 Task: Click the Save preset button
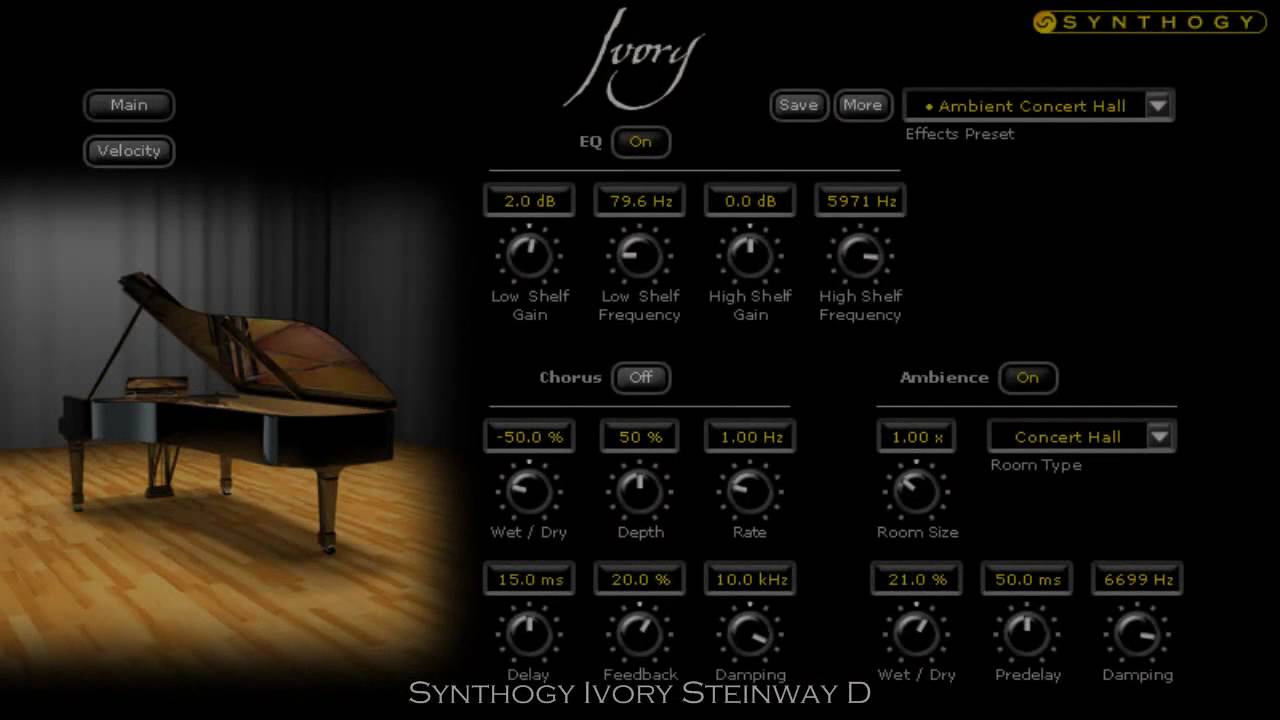(798, 105)
